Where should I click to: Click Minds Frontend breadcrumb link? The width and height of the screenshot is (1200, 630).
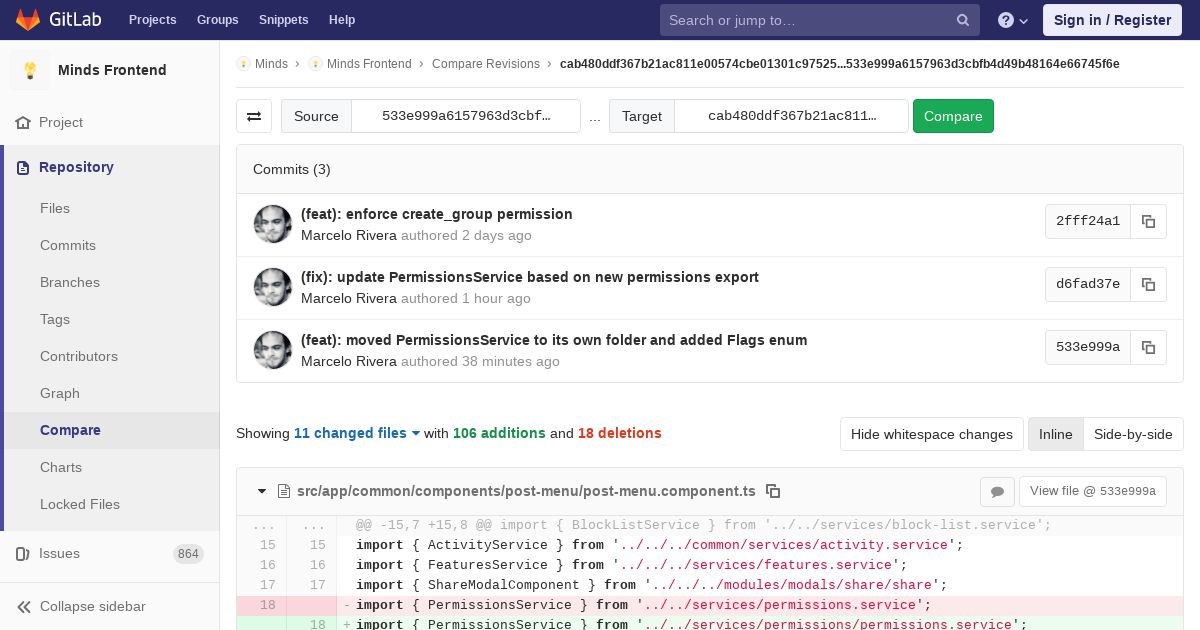pos(369,63)
